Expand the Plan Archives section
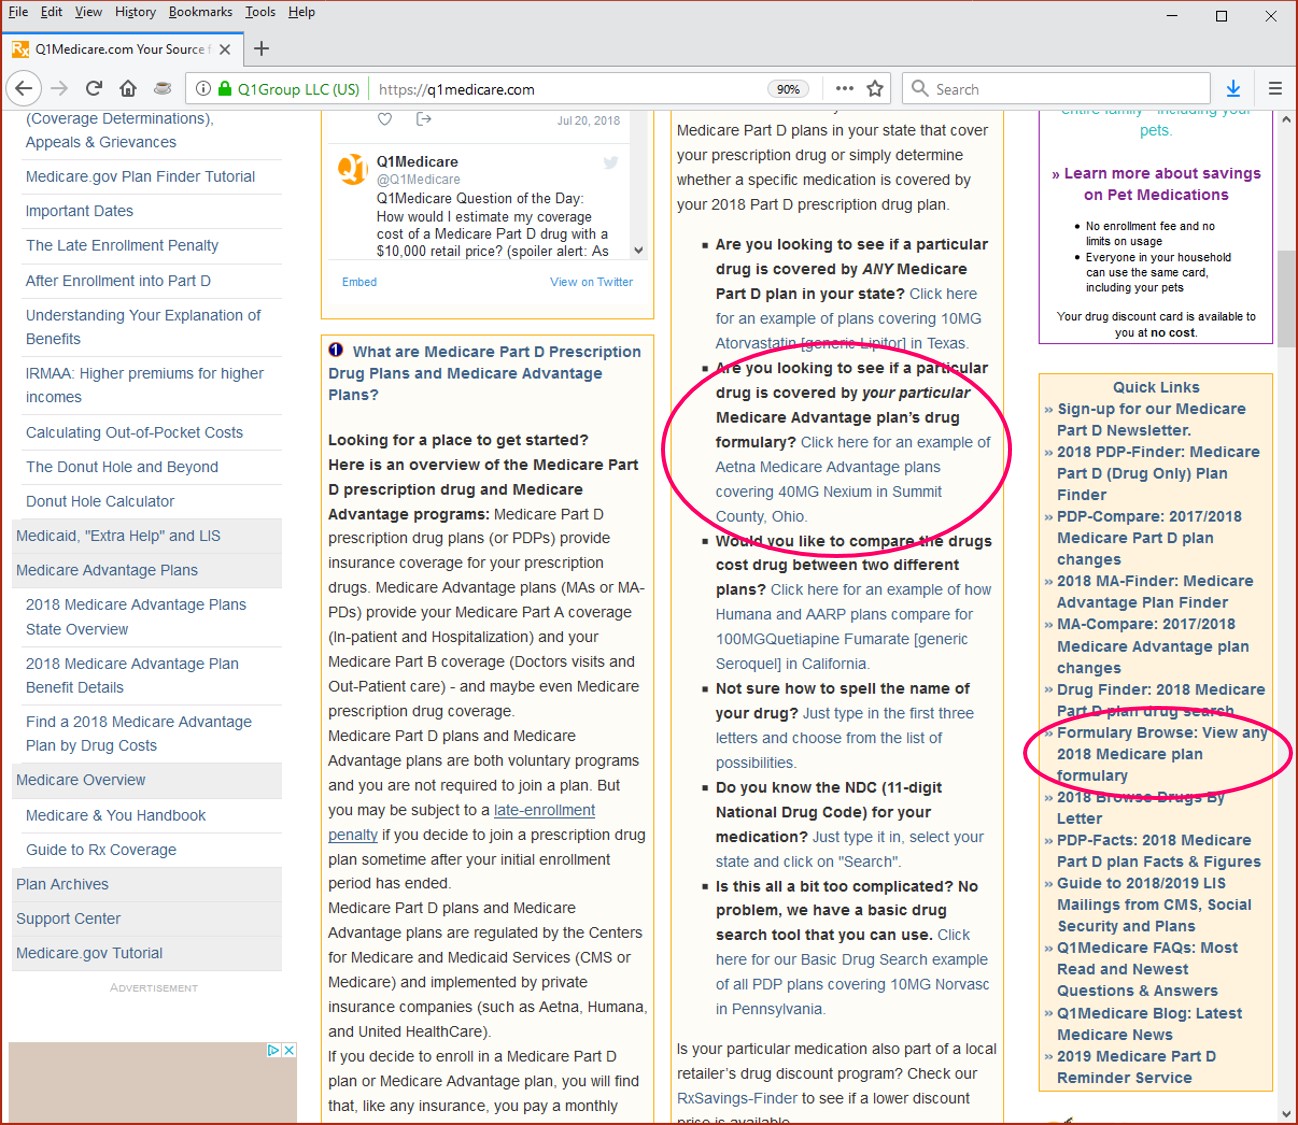 tap(147, 884)
